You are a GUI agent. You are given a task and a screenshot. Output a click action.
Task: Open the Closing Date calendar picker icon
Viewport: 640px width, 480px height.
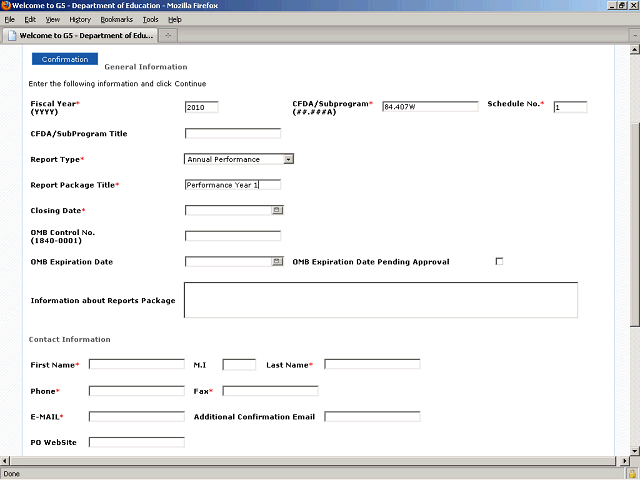(277, 210)
